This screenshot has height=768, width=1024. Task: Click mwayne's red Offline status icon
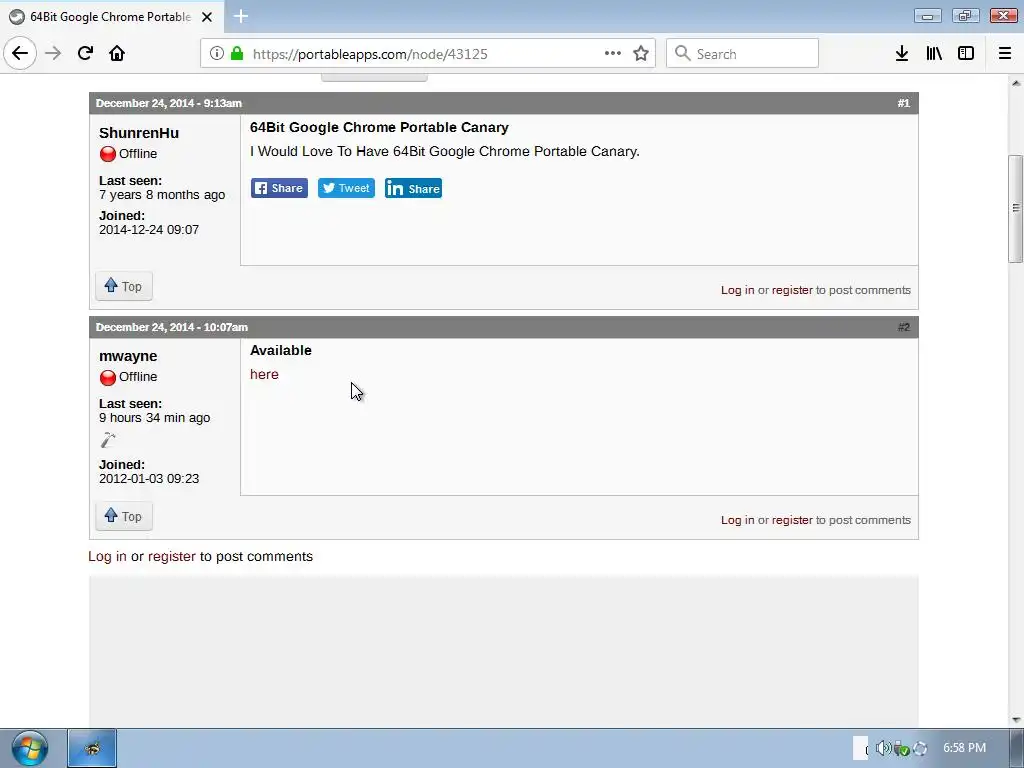108,377
